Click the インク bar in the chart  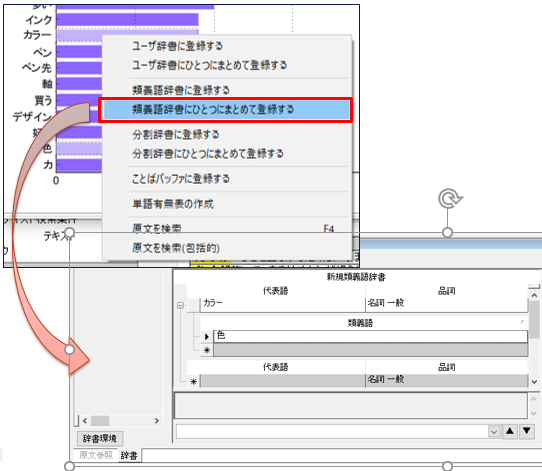(128, 20)
